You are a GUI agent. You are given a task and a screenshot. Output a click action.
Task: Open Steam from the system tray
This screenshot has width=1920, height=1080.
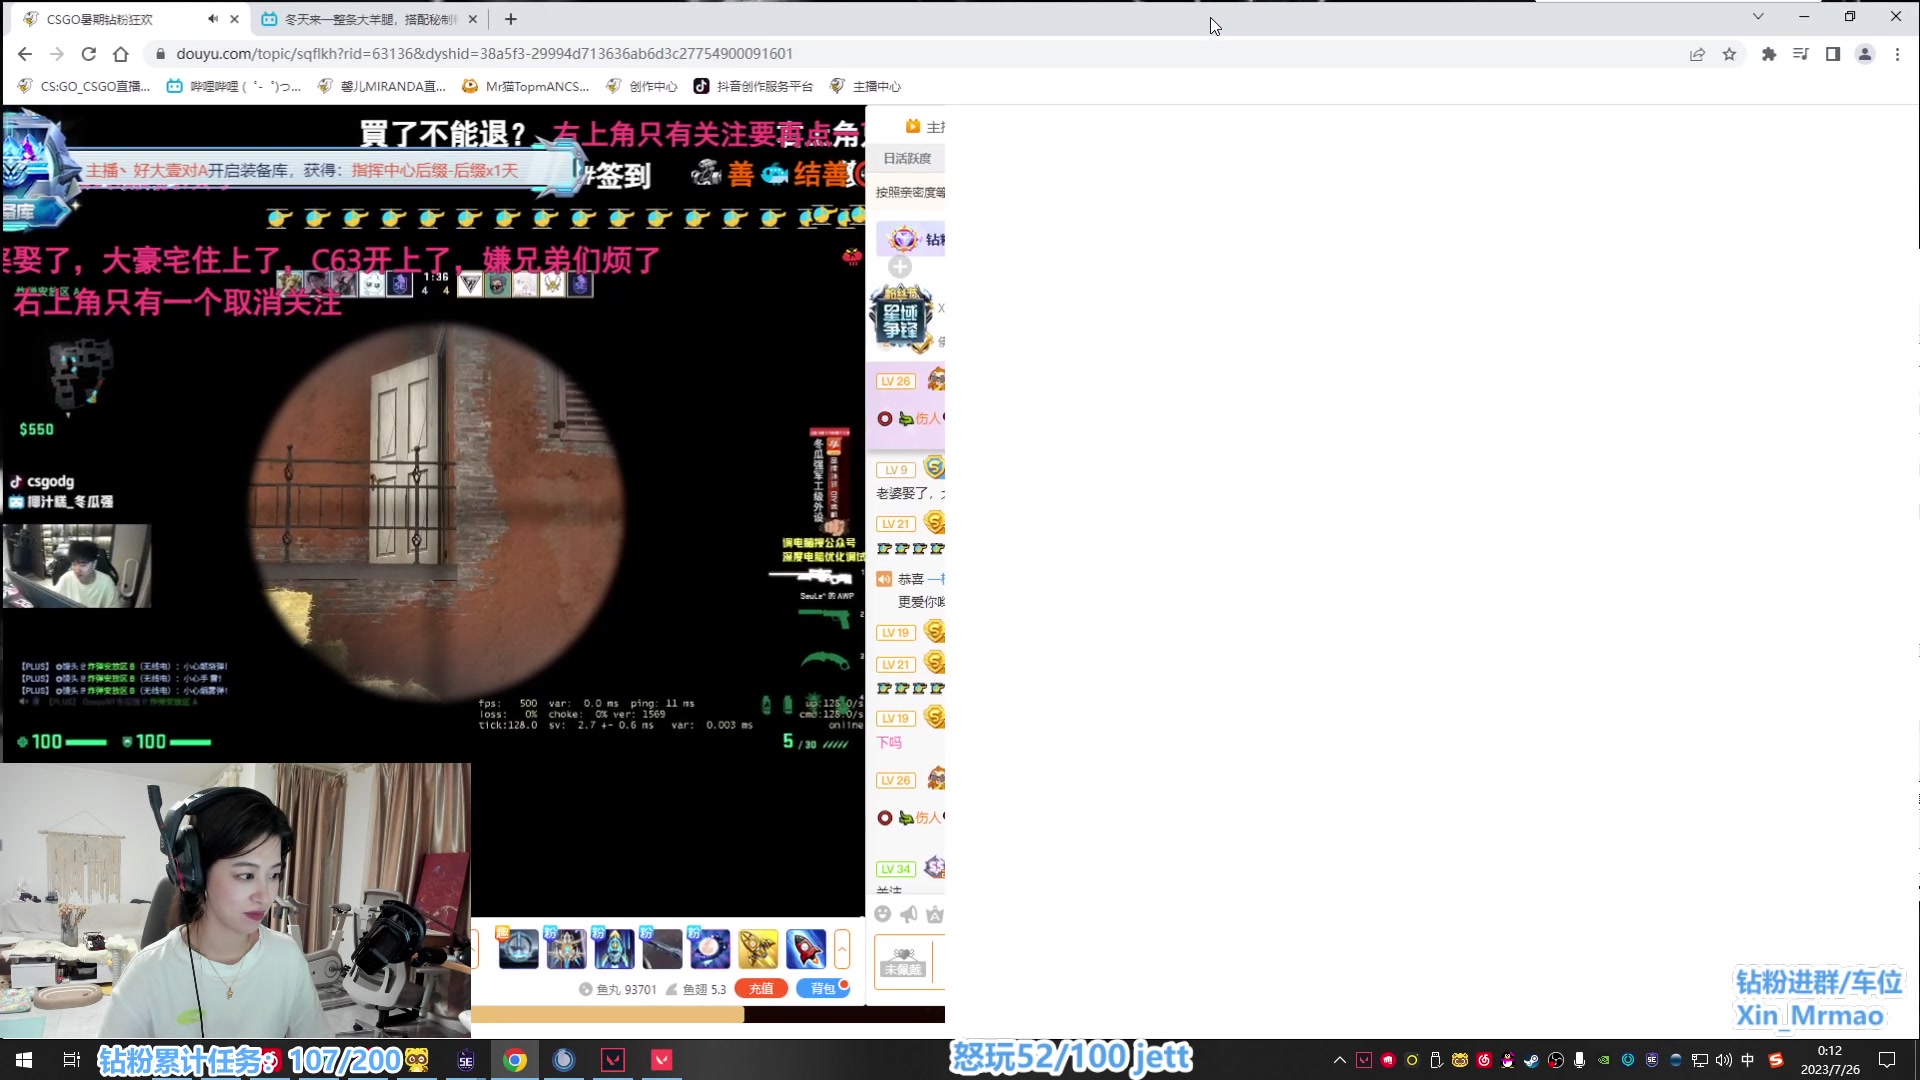pos(1532,1060)
